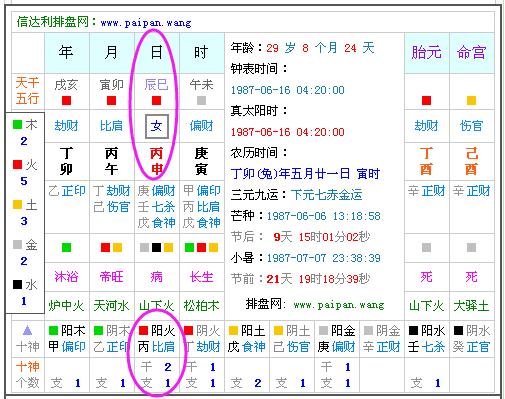Click the 天干五行 row label

(28, 90)
